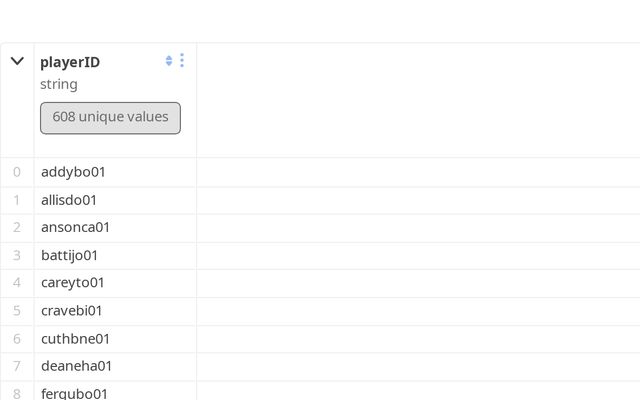Image resolution: width=640 pixels, height=400 pixels.
Task: Click row index number 6
Action: tap(17, 339)
